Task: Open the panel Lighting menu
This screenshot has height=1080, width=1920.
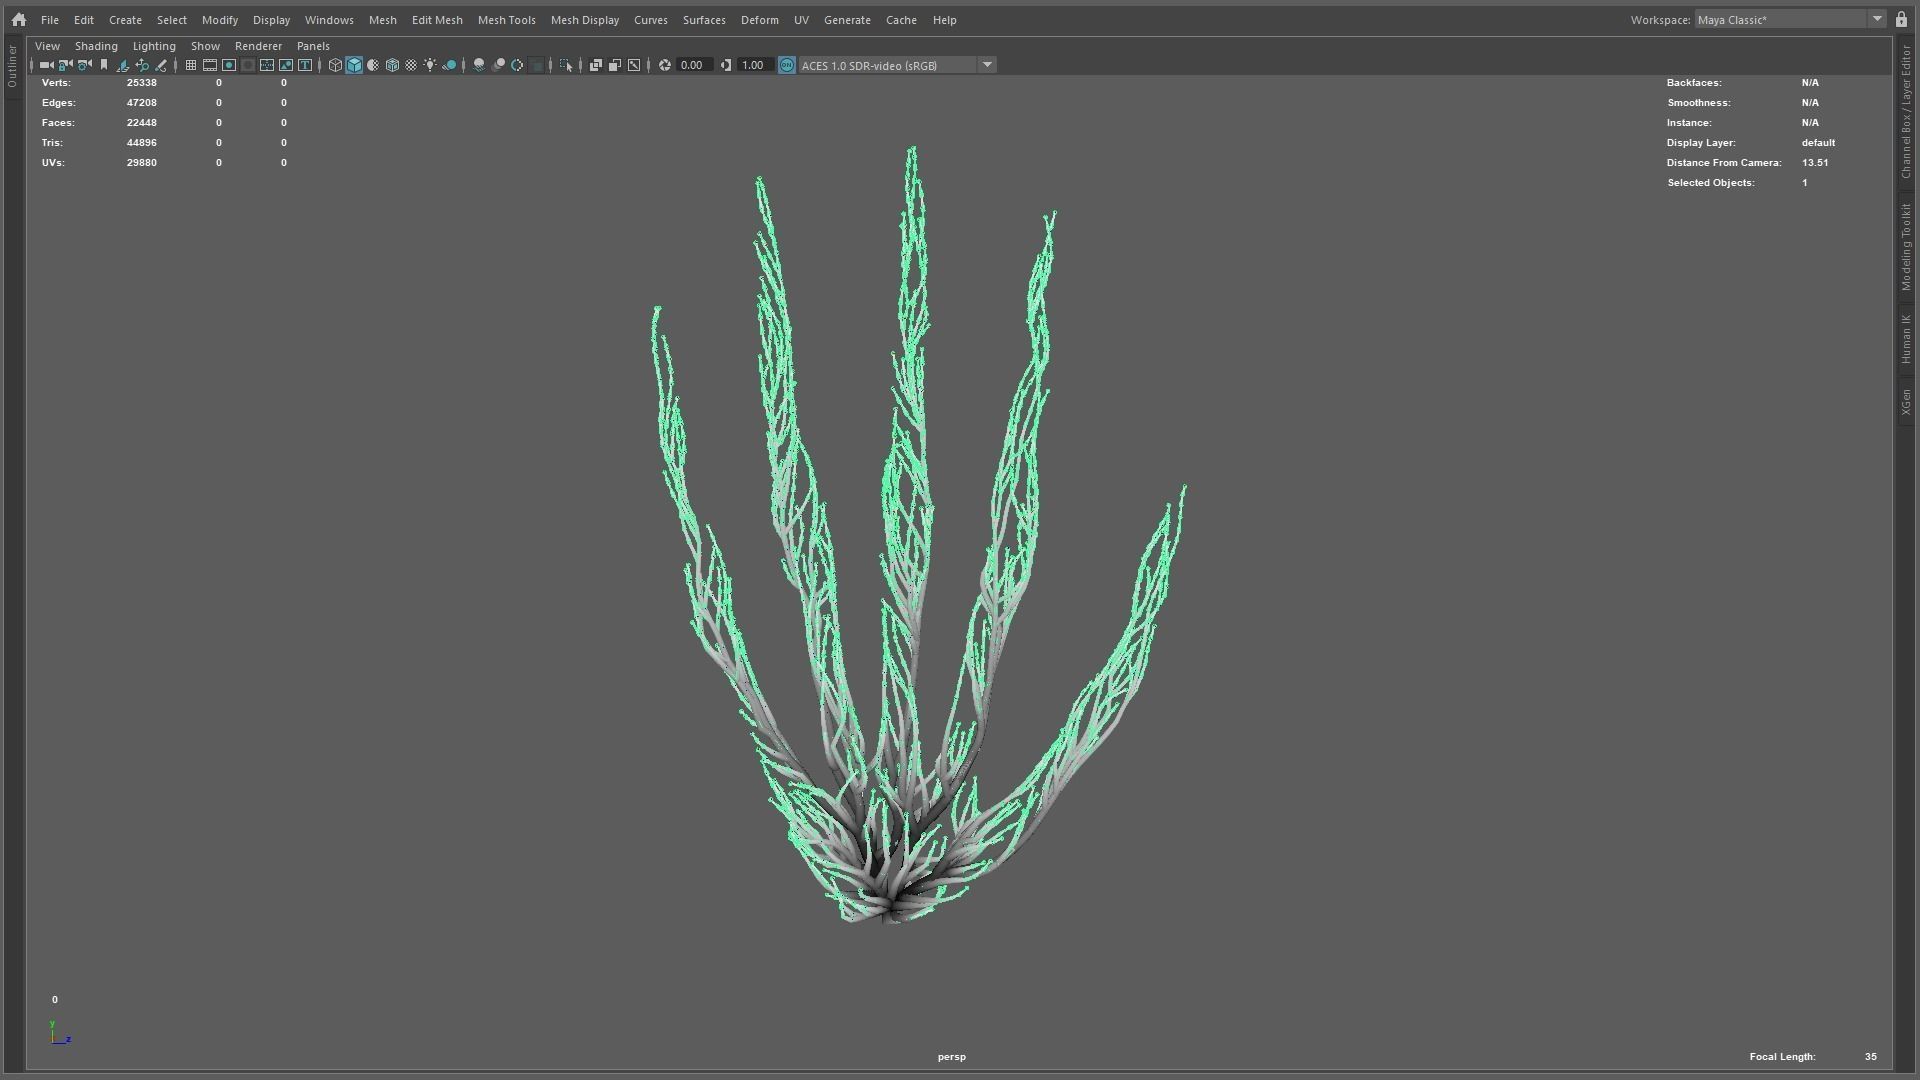Action: coord(154,46)
